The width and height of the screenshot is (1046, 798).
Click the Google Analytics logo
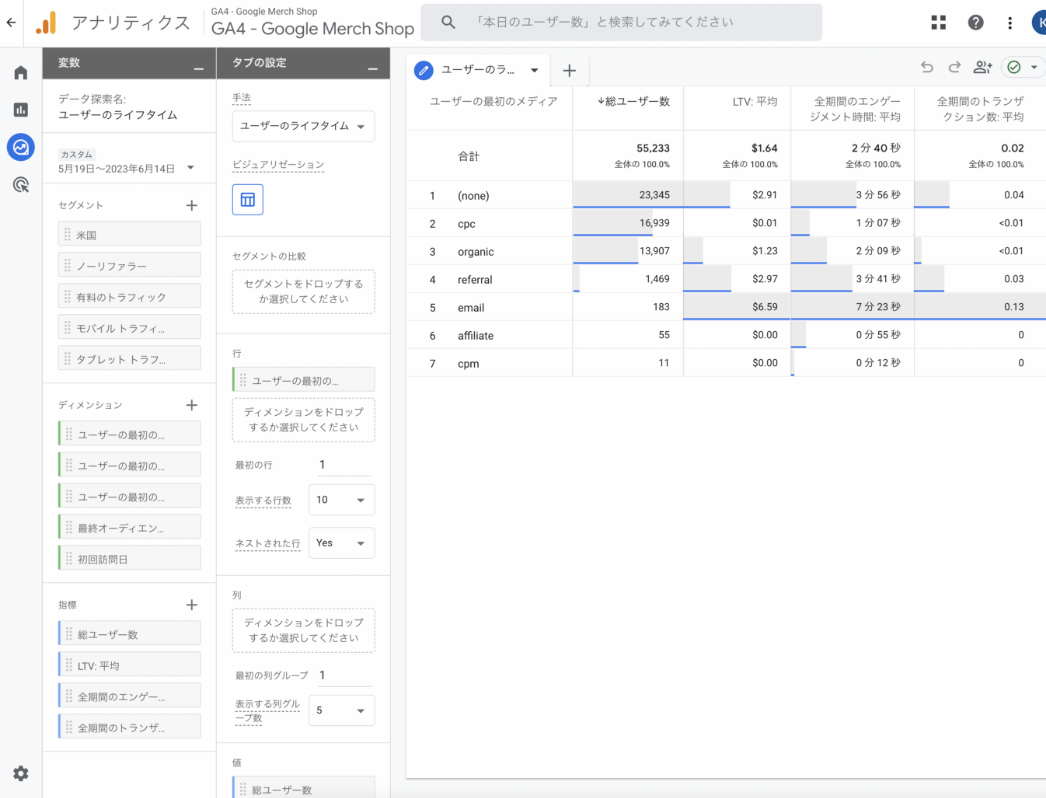(46, 23)
